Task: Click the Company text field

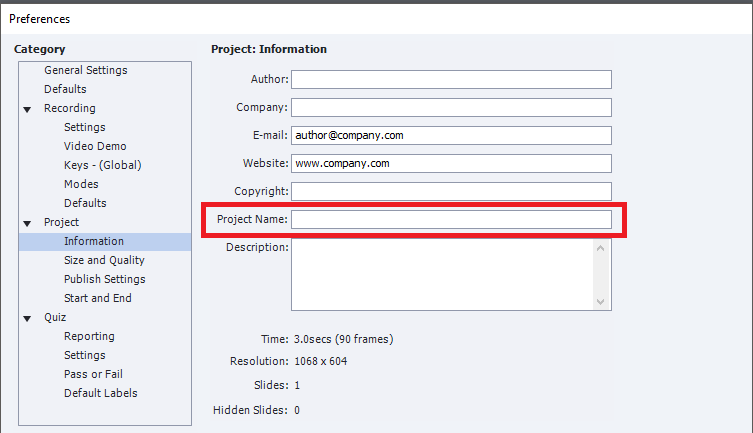Action: [x=451, y=107]
